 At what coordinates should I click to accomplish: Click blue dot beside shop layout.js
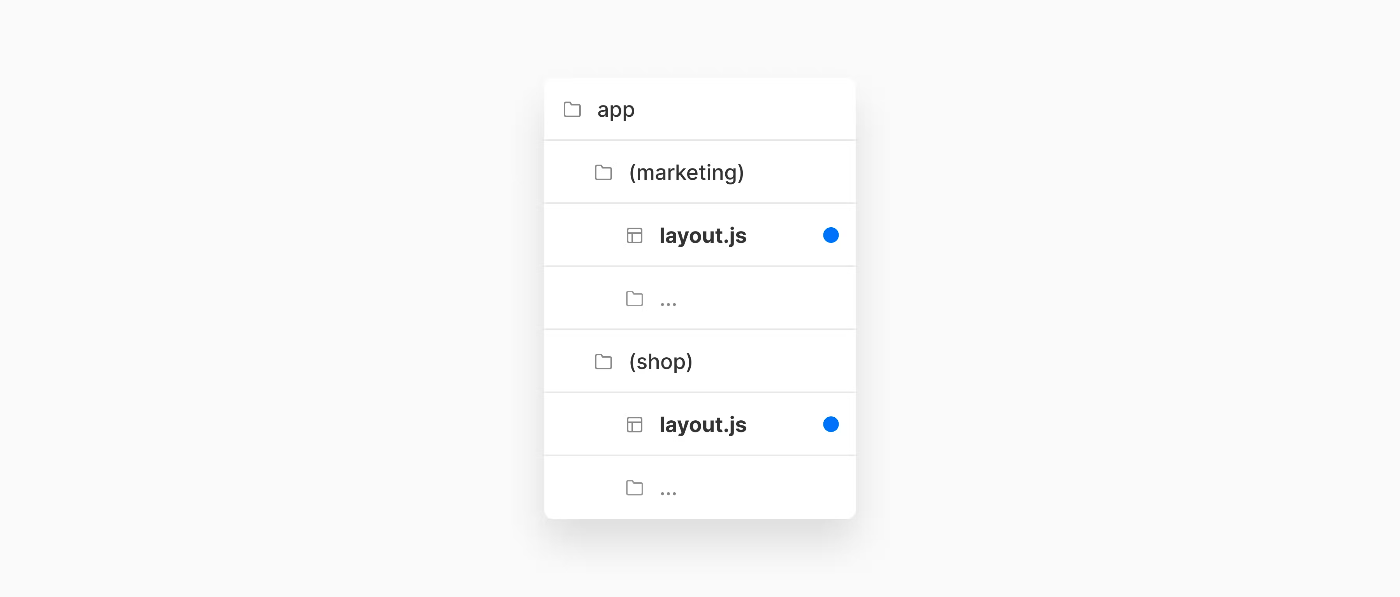(831, 424)
